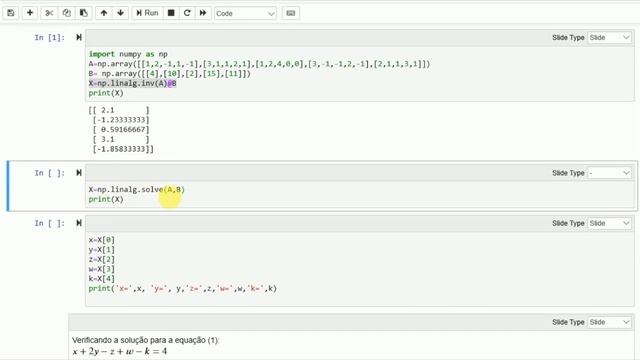
Task: Click output value -1.85833333
Action: (x=123, y=149)
